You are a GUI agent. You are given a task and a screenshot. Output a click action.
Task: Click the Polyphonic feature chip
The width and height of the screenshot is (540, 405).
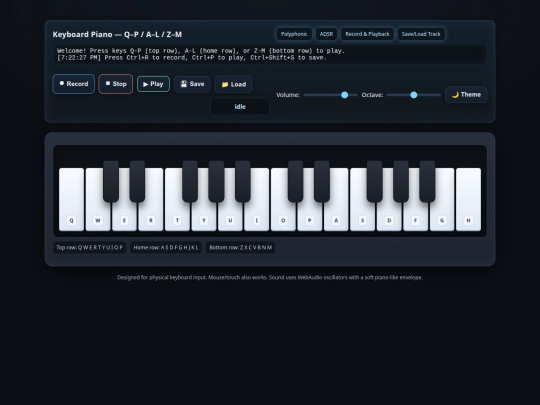point(294,34)
